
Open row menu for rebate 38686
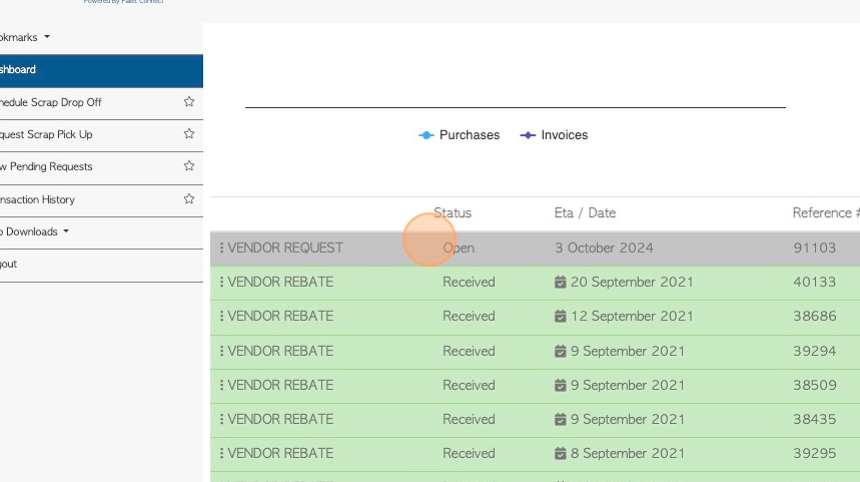[x=222, y=316]
